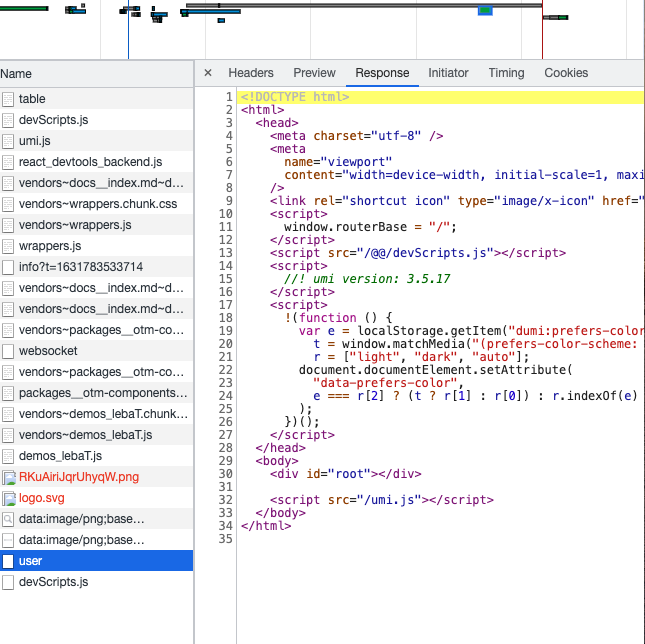Click file icon of react_devtools_backend.js
Viewport: 645px width, 644px height.
[8, 162]
